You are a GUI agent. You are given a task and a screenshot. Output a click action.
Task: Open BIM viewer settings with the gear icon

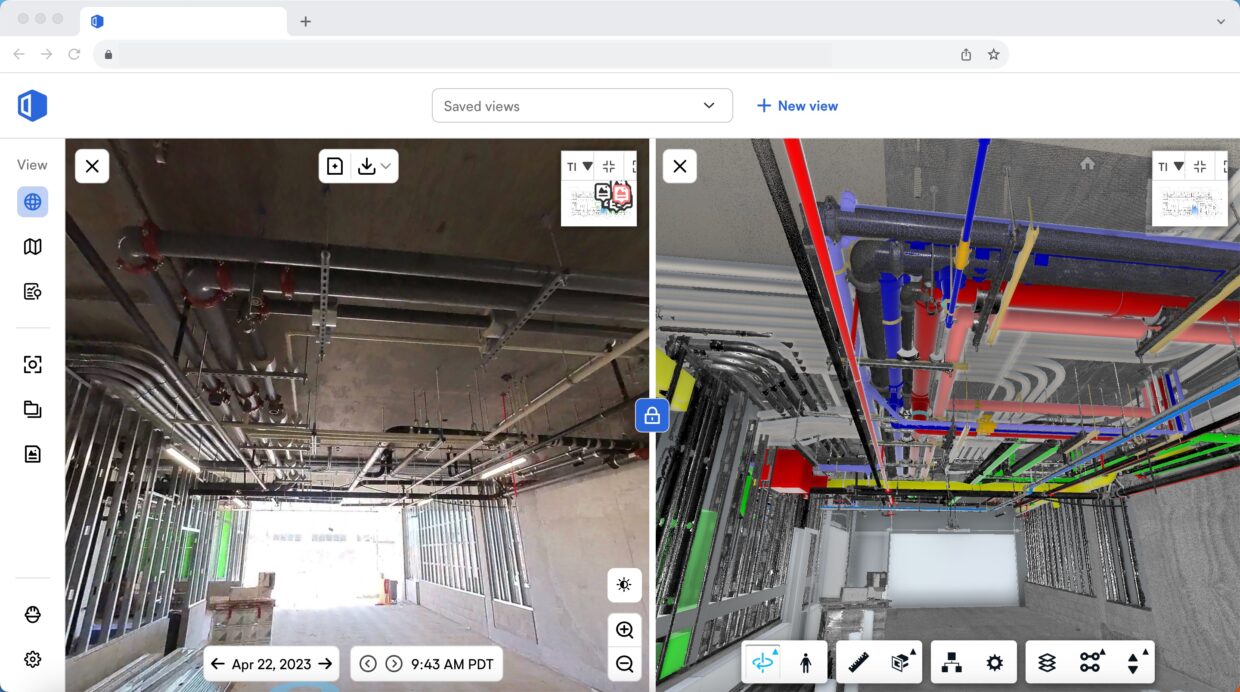point(995,661)
